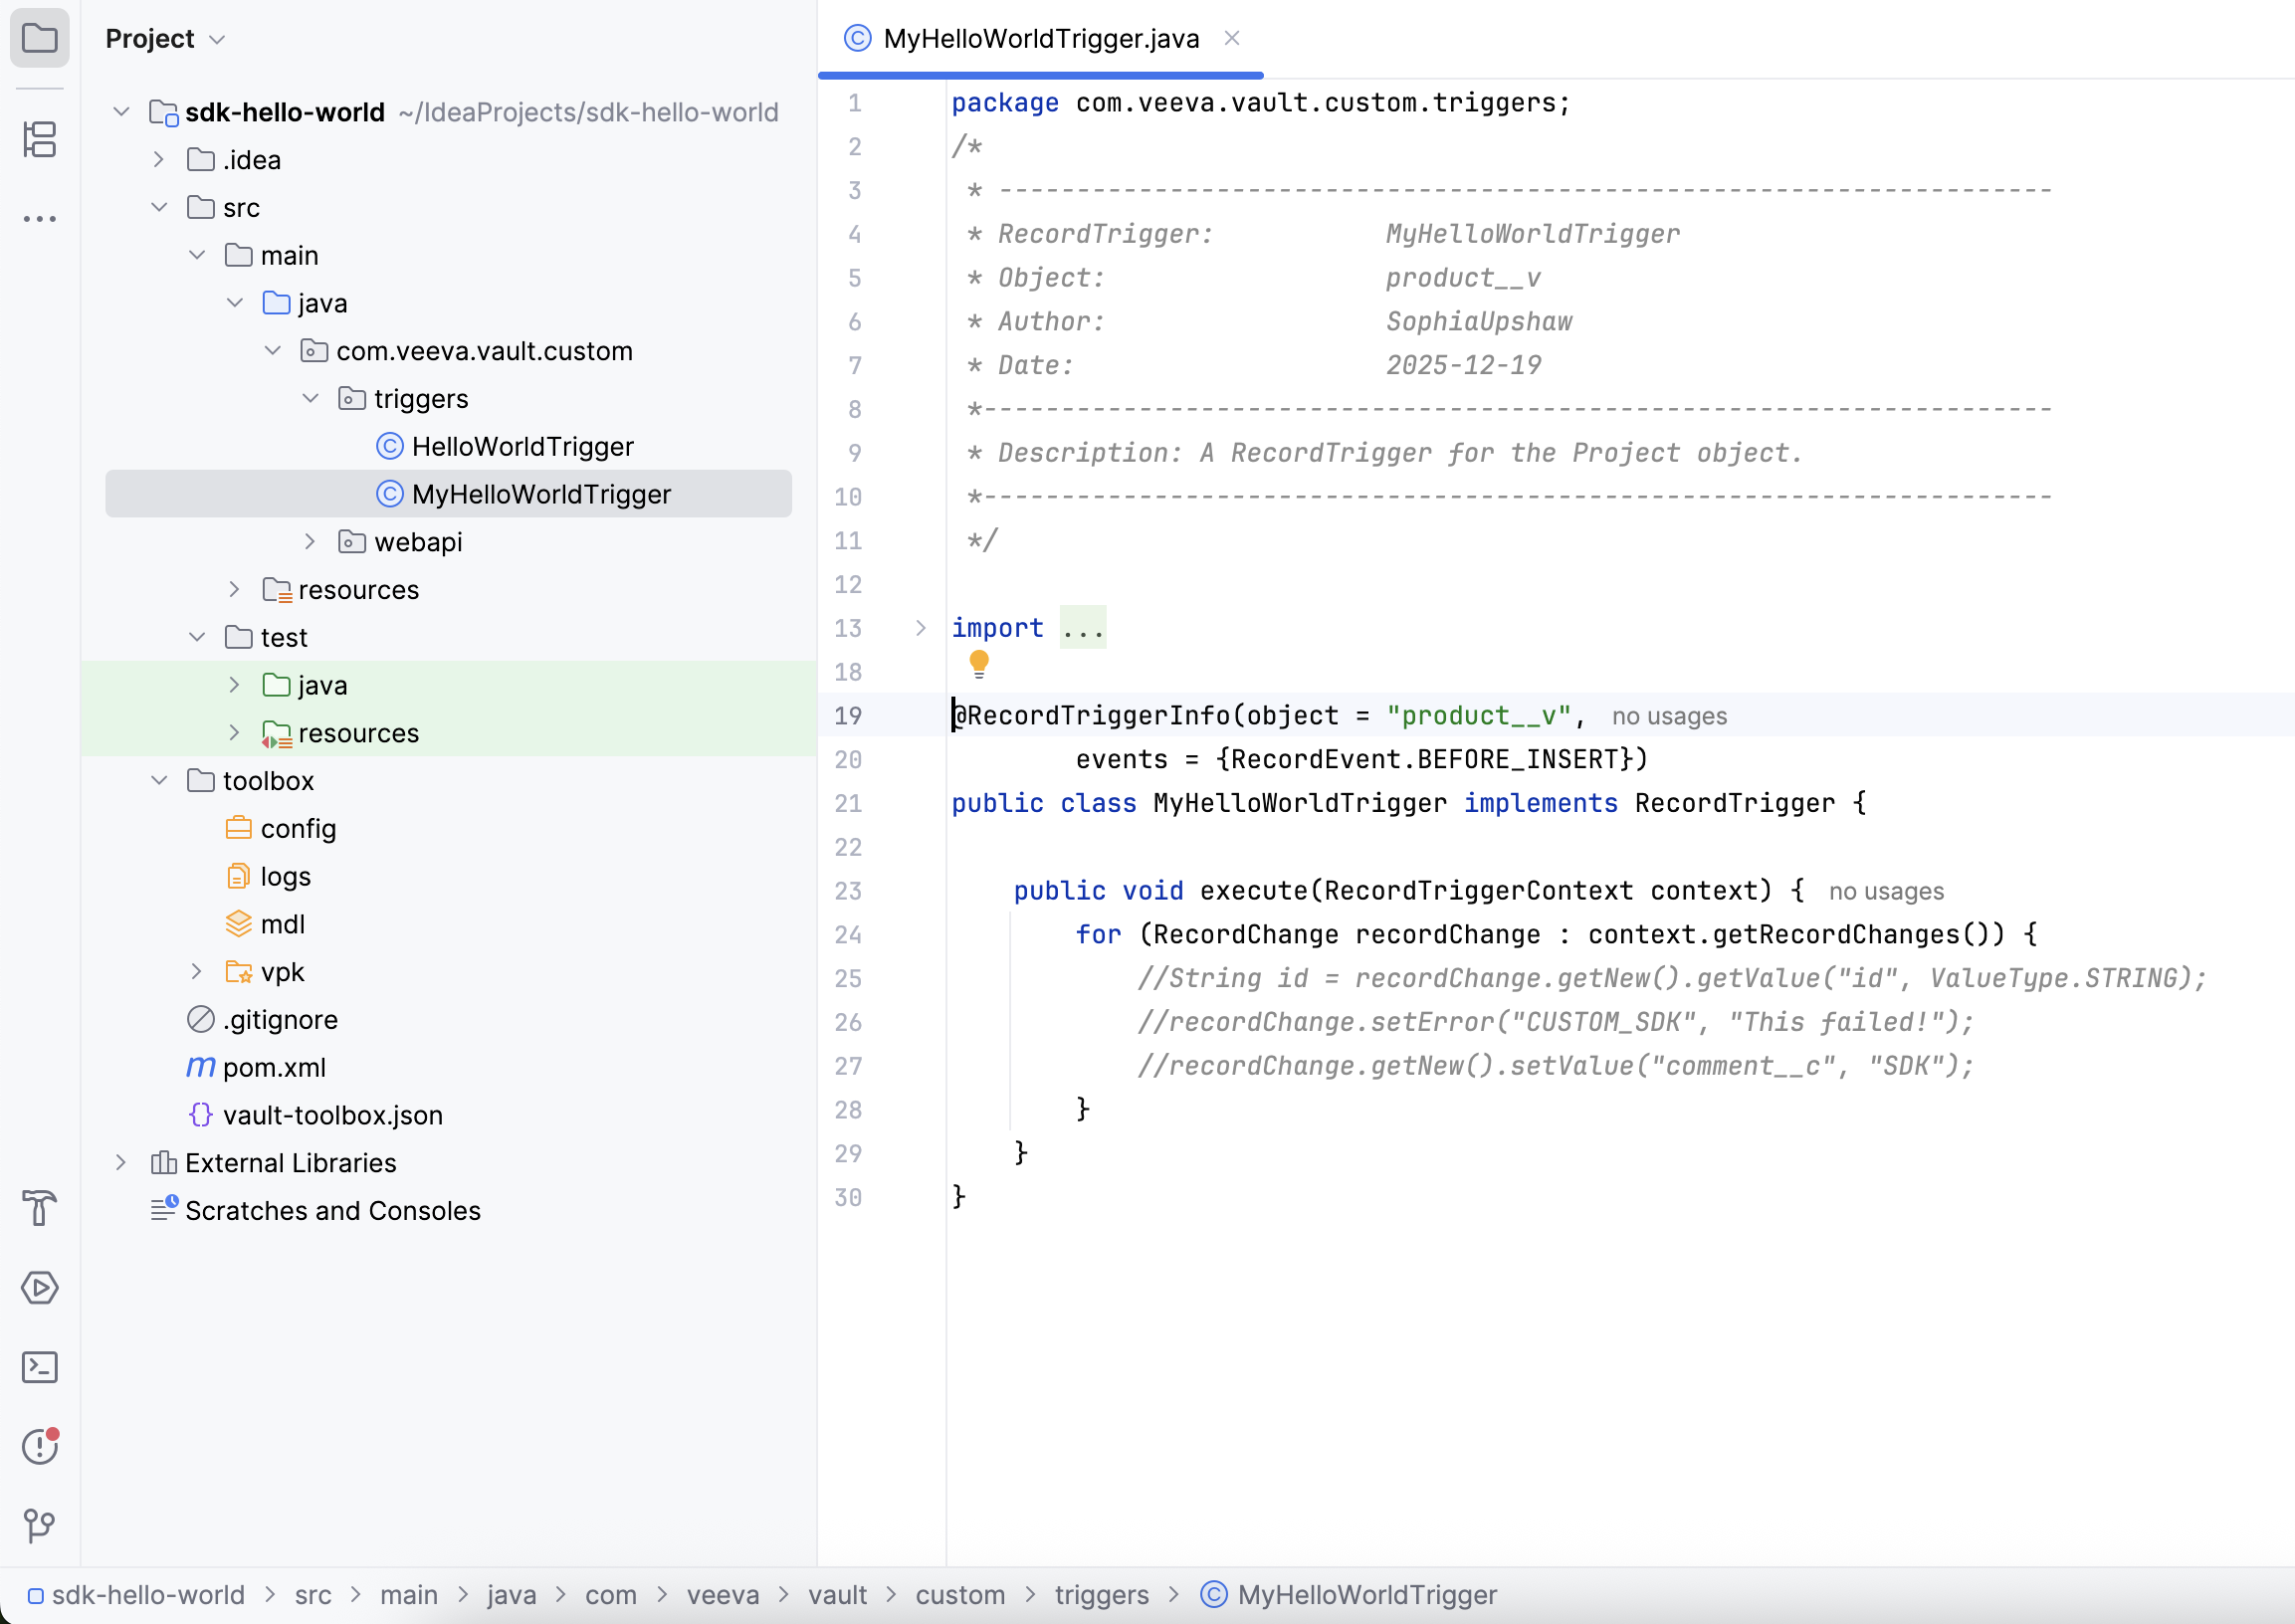The width and height of the screenshot is (2295, 1624).
Task: Select main folder in project tree
Action: coord(289,255)
